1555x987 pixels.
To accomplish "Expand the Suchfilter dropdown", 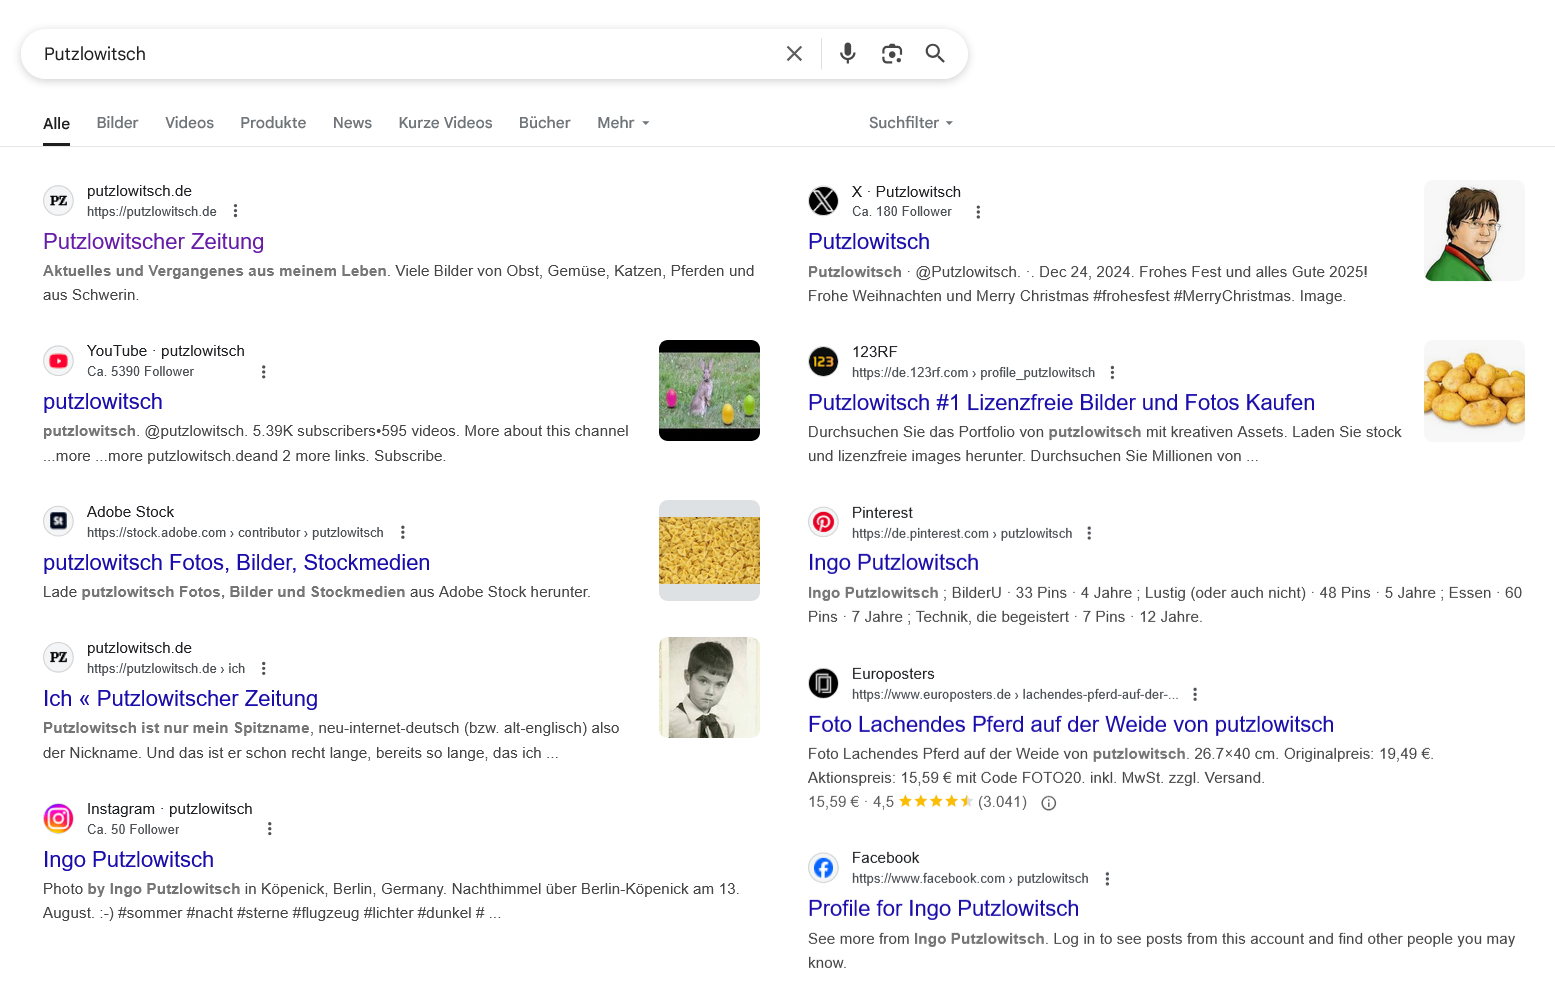I will coord(911,123).
